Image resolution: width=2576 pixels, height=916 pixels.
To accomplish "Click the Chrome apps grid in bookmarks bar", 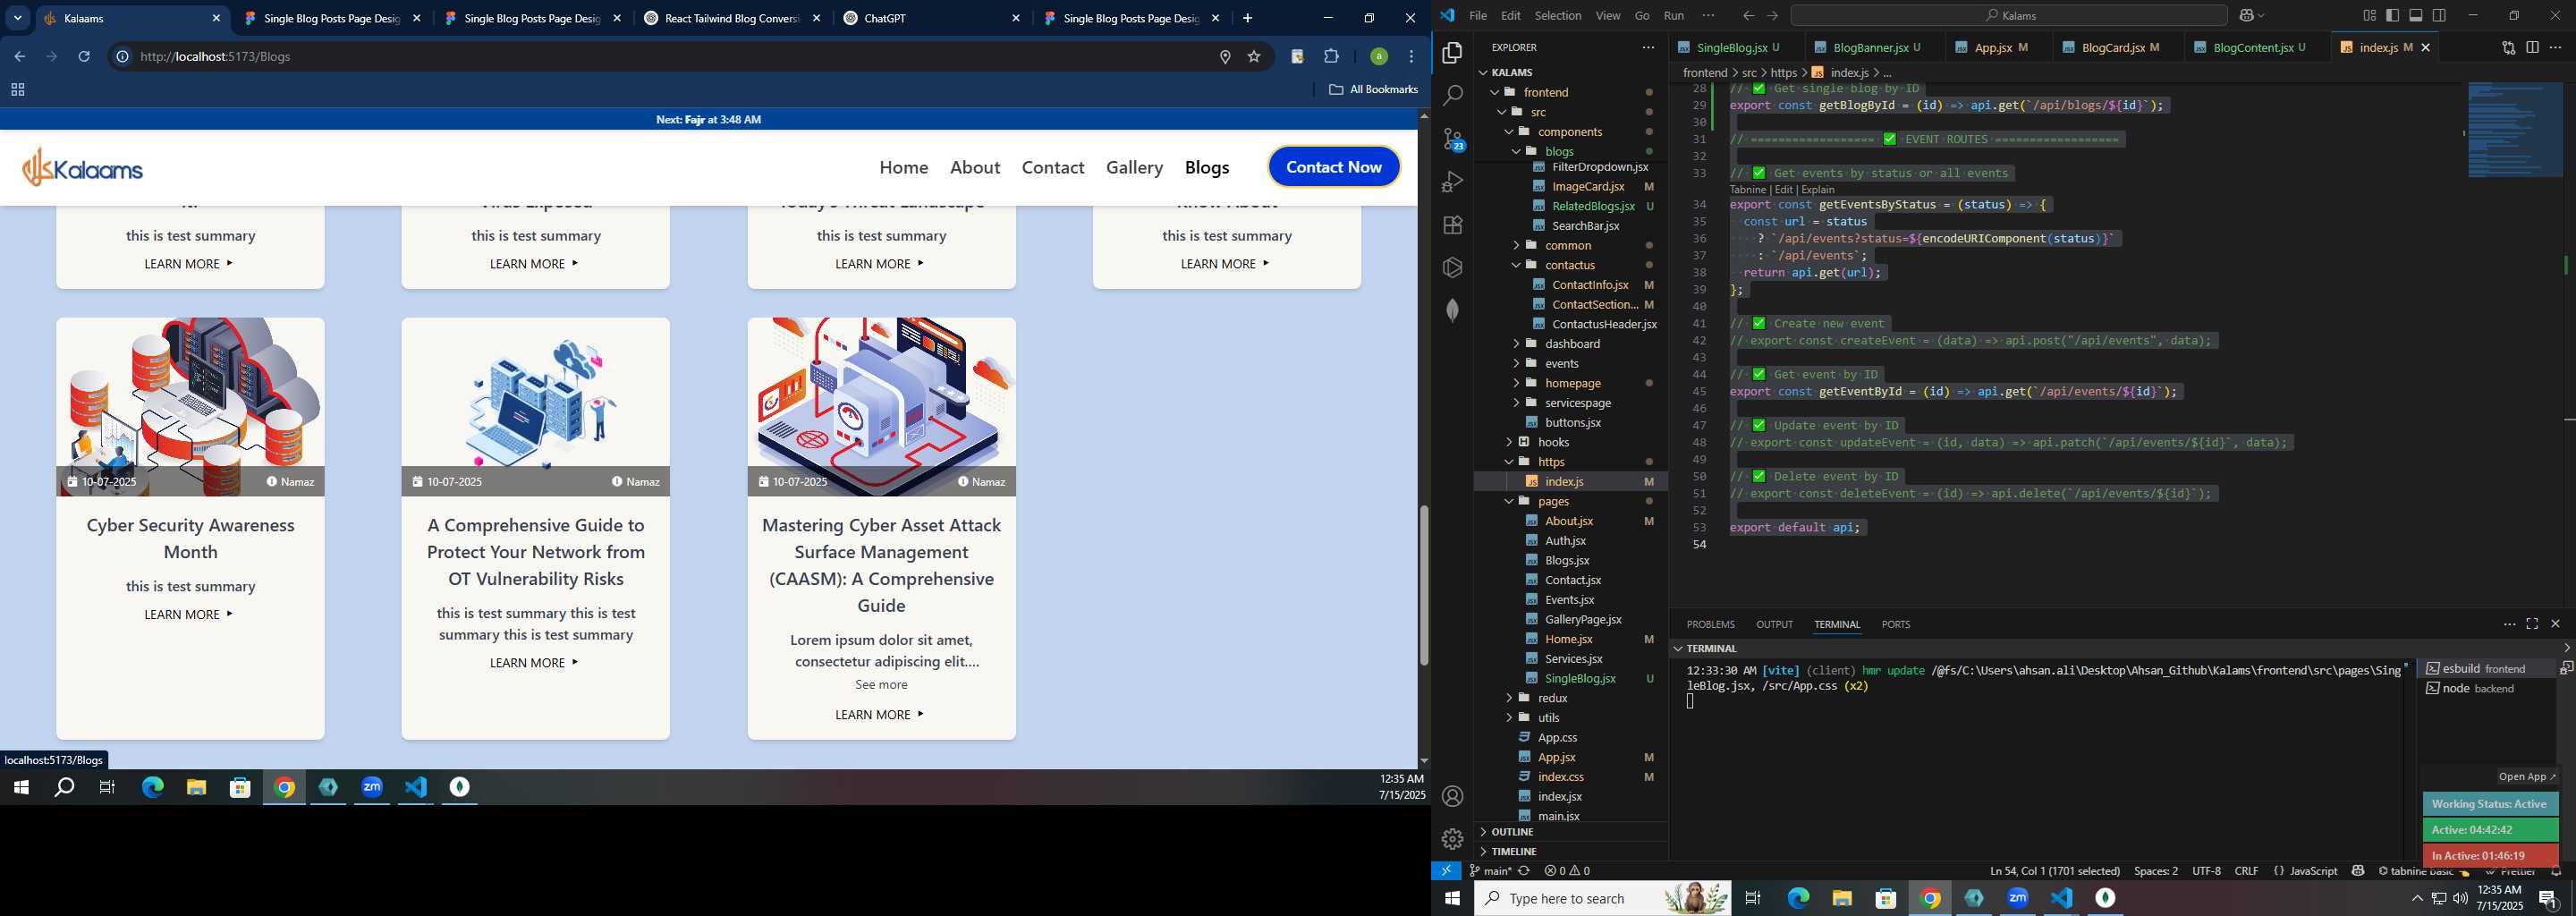I will [x=17, y=90].
